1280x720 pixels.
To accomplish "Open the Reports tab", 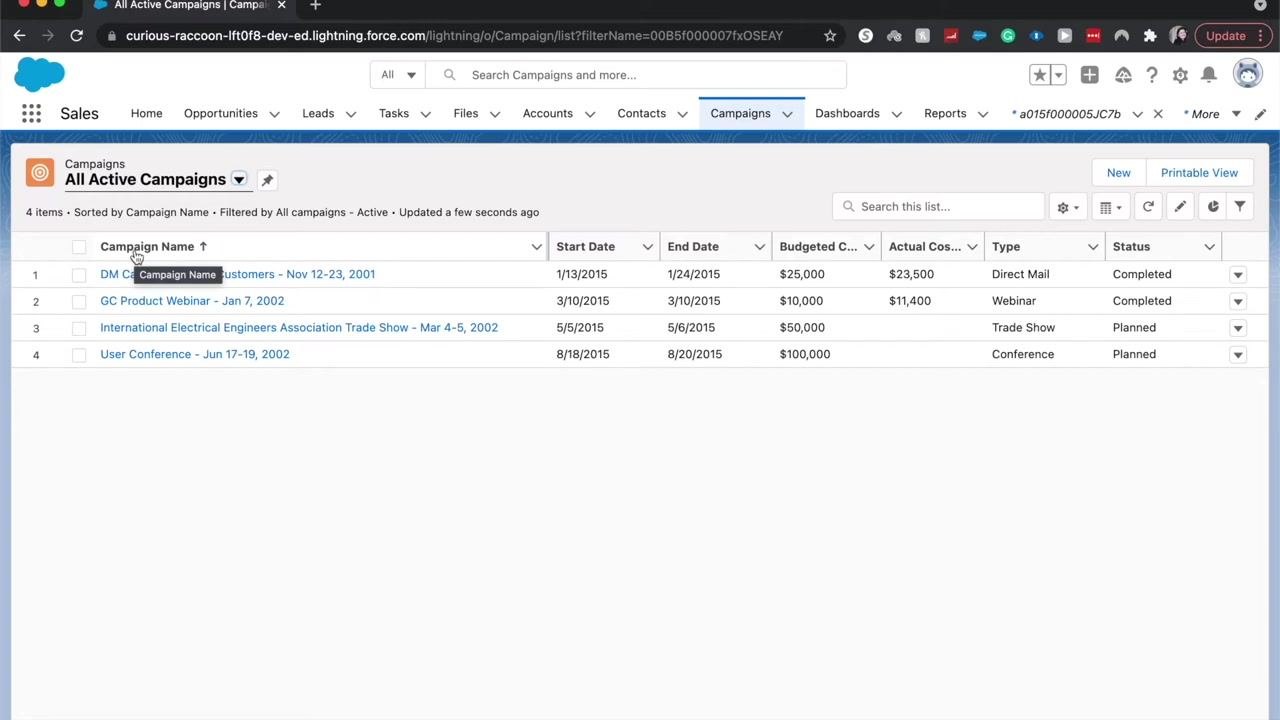I will [x=945, y=114].
